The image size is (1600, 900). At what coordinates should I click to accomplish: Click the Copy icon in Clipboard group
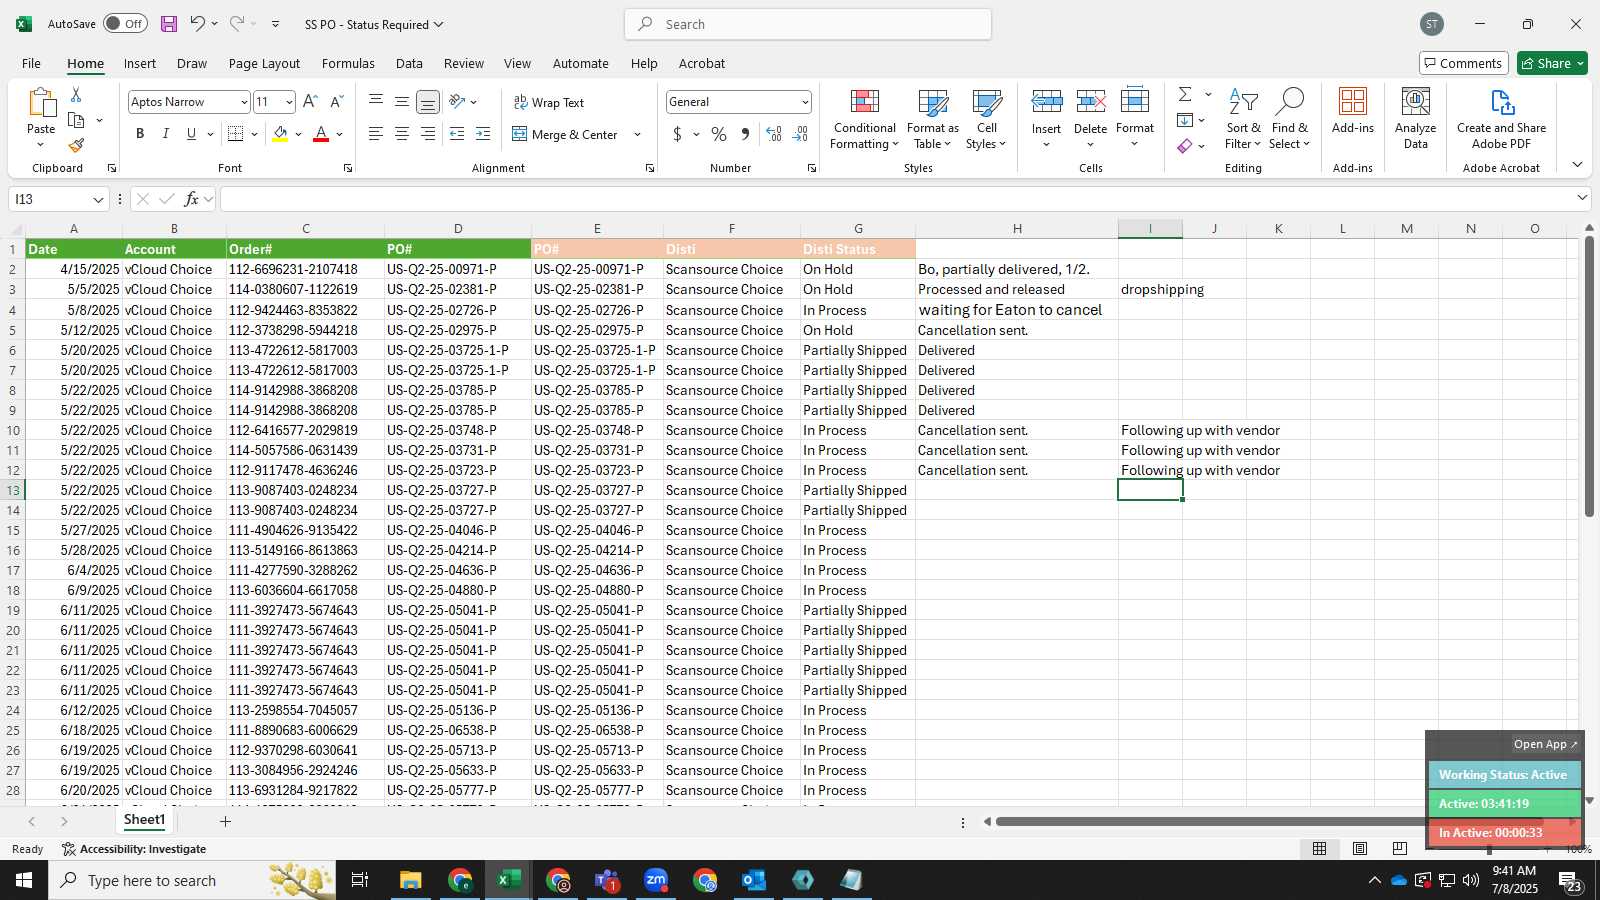click(76, 120)
